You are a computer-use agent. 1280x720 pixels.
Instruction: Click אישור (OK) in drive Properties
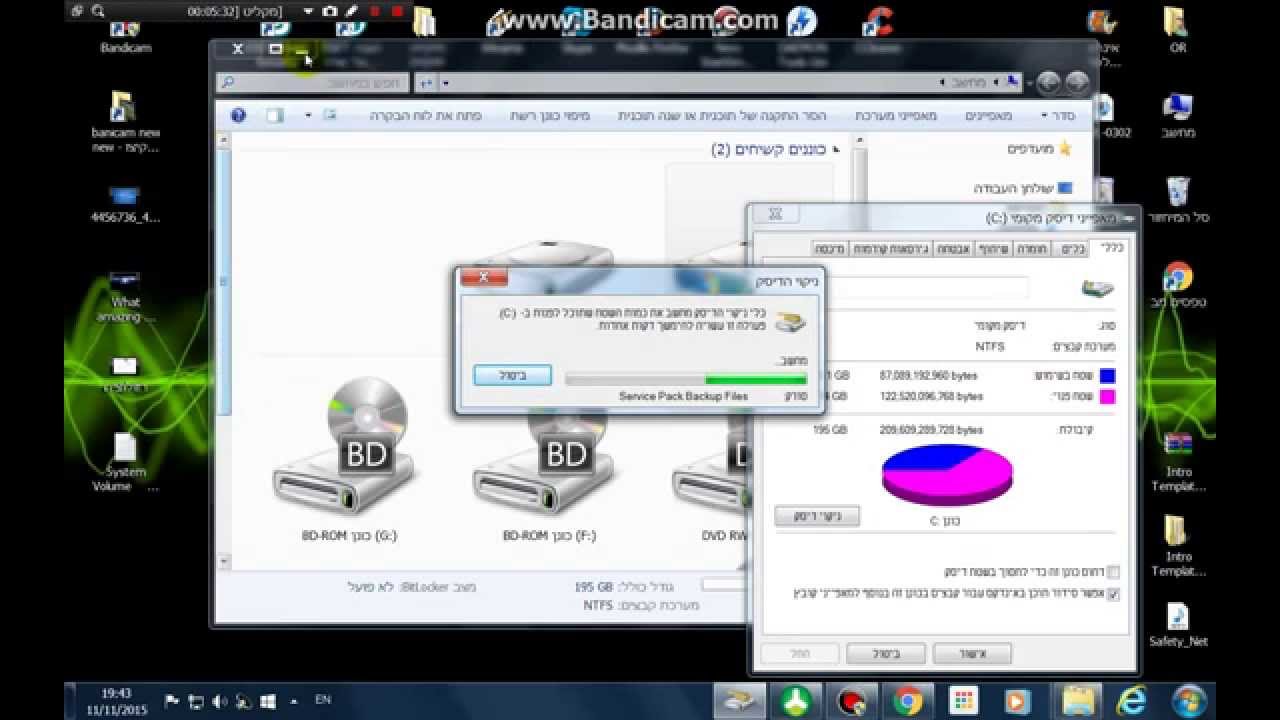click(972, 654)
